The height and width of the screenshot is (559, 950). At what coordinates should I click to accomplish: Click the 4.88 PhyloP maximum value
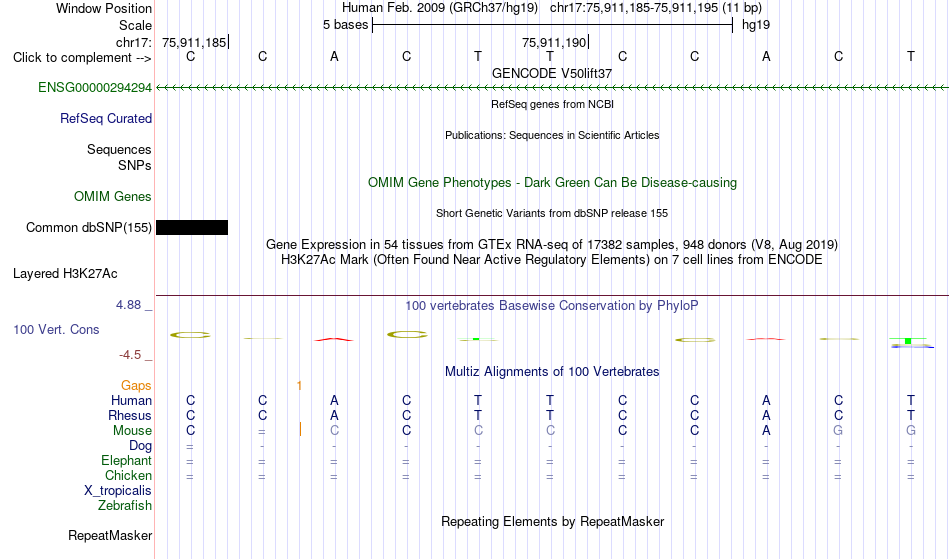pyautogui.click(x=128, y=305)
